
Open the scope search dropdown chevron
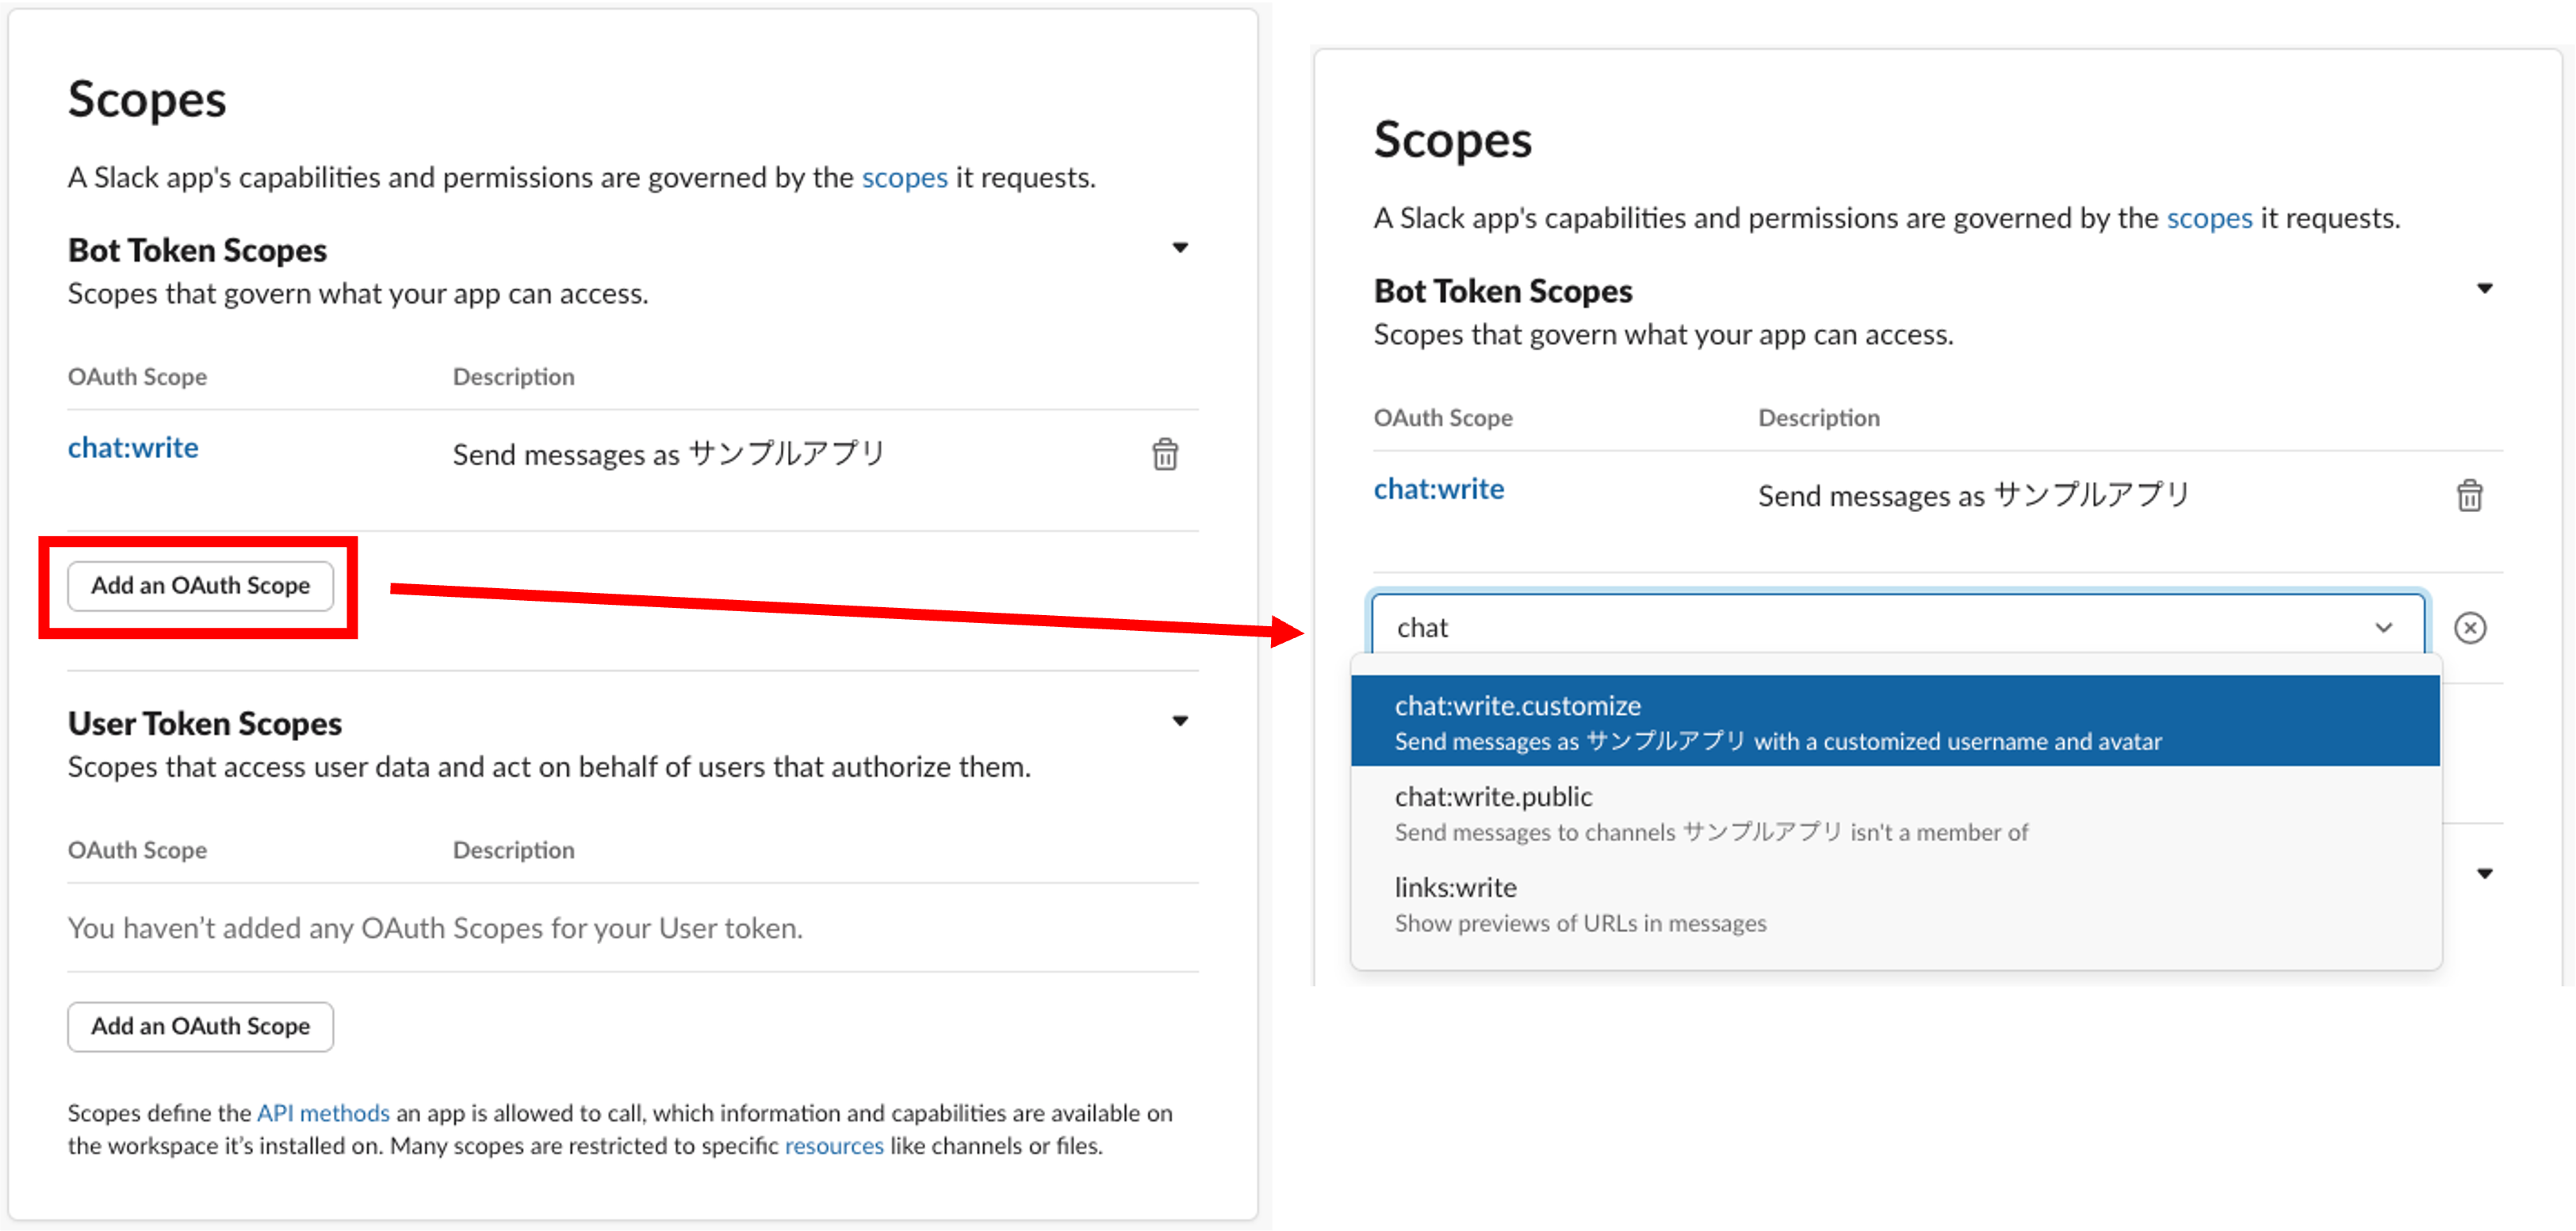pyautogui.click(x=2385, y=628)
